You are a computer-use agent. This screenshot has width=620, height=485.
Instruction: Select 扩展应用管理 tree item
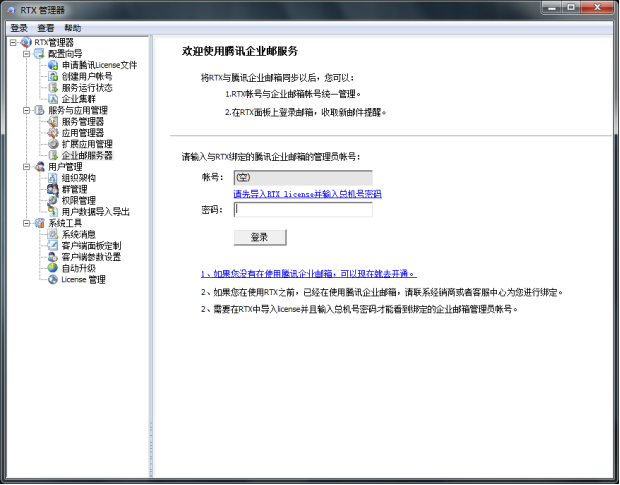[87, 144]
